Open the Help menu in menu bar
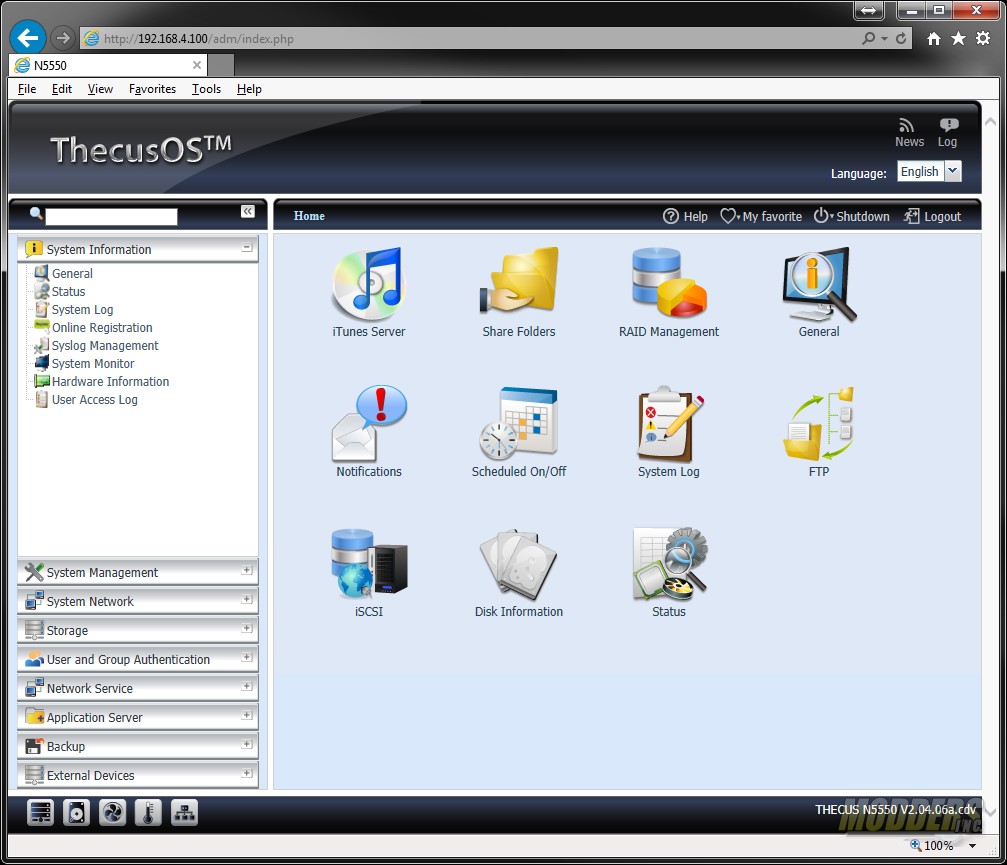Viewport: 1007px width, 865px height. (x=249, y=89)
